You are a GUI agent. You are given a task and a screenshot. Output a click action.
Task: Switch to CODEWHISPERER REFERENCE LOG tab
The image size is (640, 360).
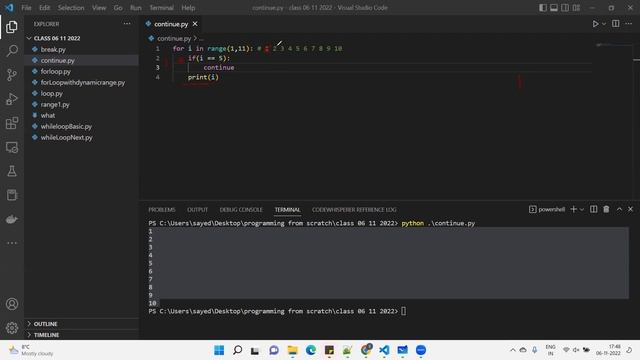pos(354,209)
